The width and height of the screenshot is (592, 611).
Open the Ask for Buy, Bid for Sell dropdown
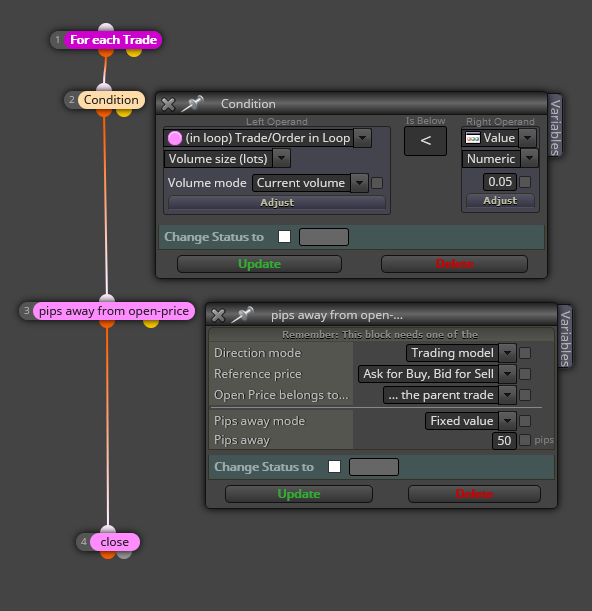507,374
